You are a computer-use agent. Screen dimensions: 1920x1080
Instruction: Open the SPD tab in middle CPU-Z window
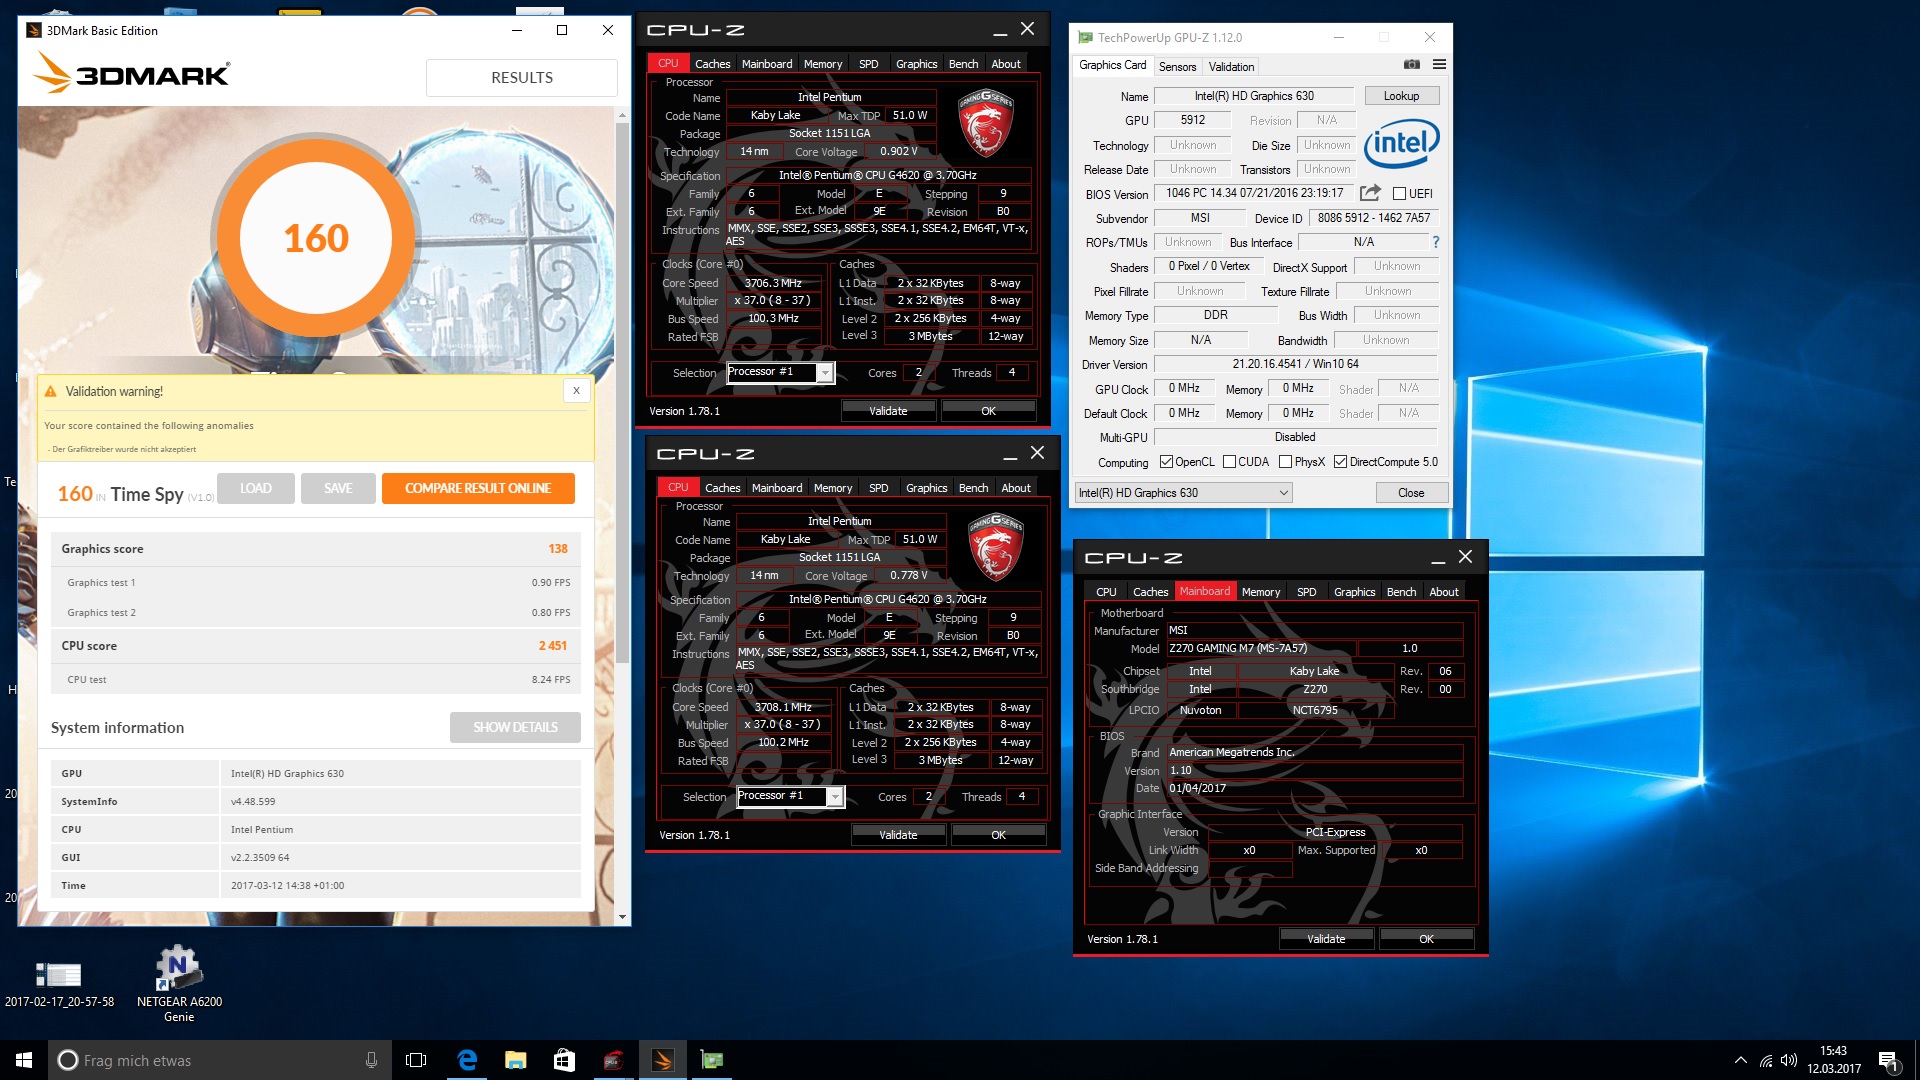(x=878, y=487)
